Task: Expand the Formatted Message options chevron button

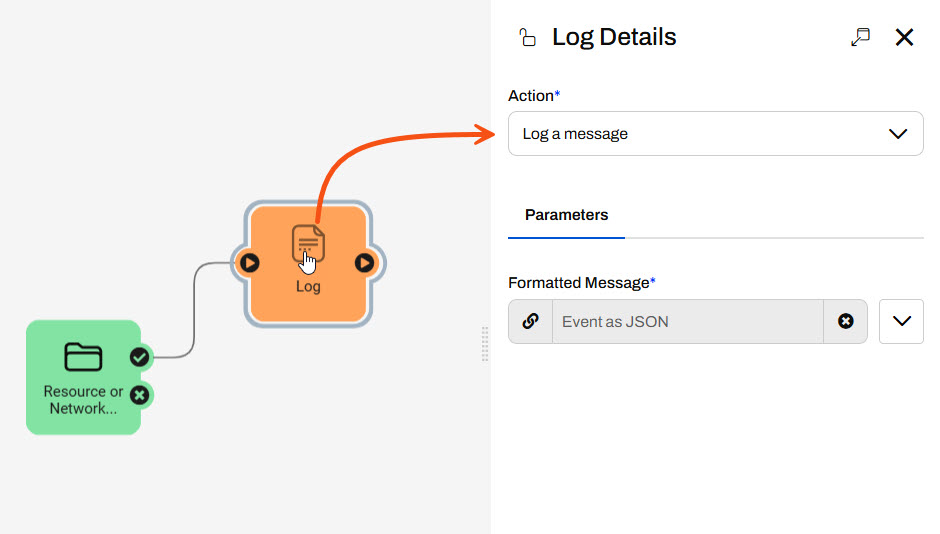Action: (x=901, y=321)
